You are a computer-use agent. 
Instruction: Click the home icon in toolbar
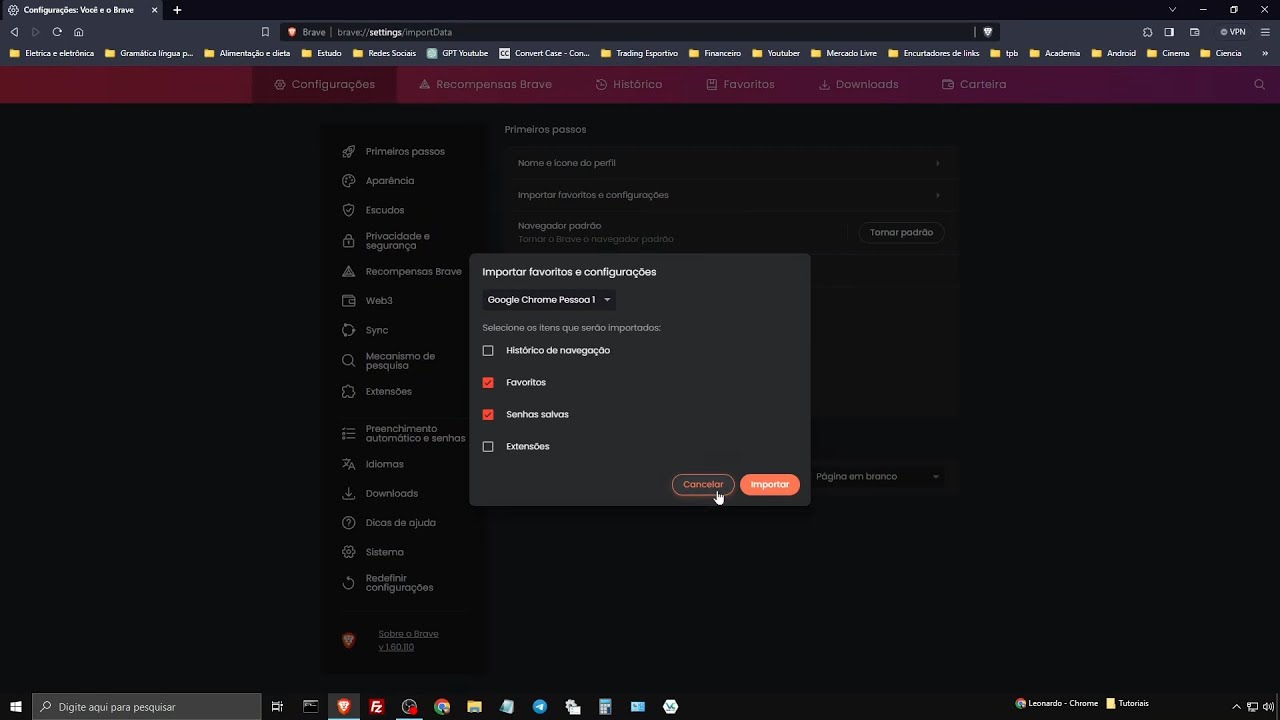[79, 32]
